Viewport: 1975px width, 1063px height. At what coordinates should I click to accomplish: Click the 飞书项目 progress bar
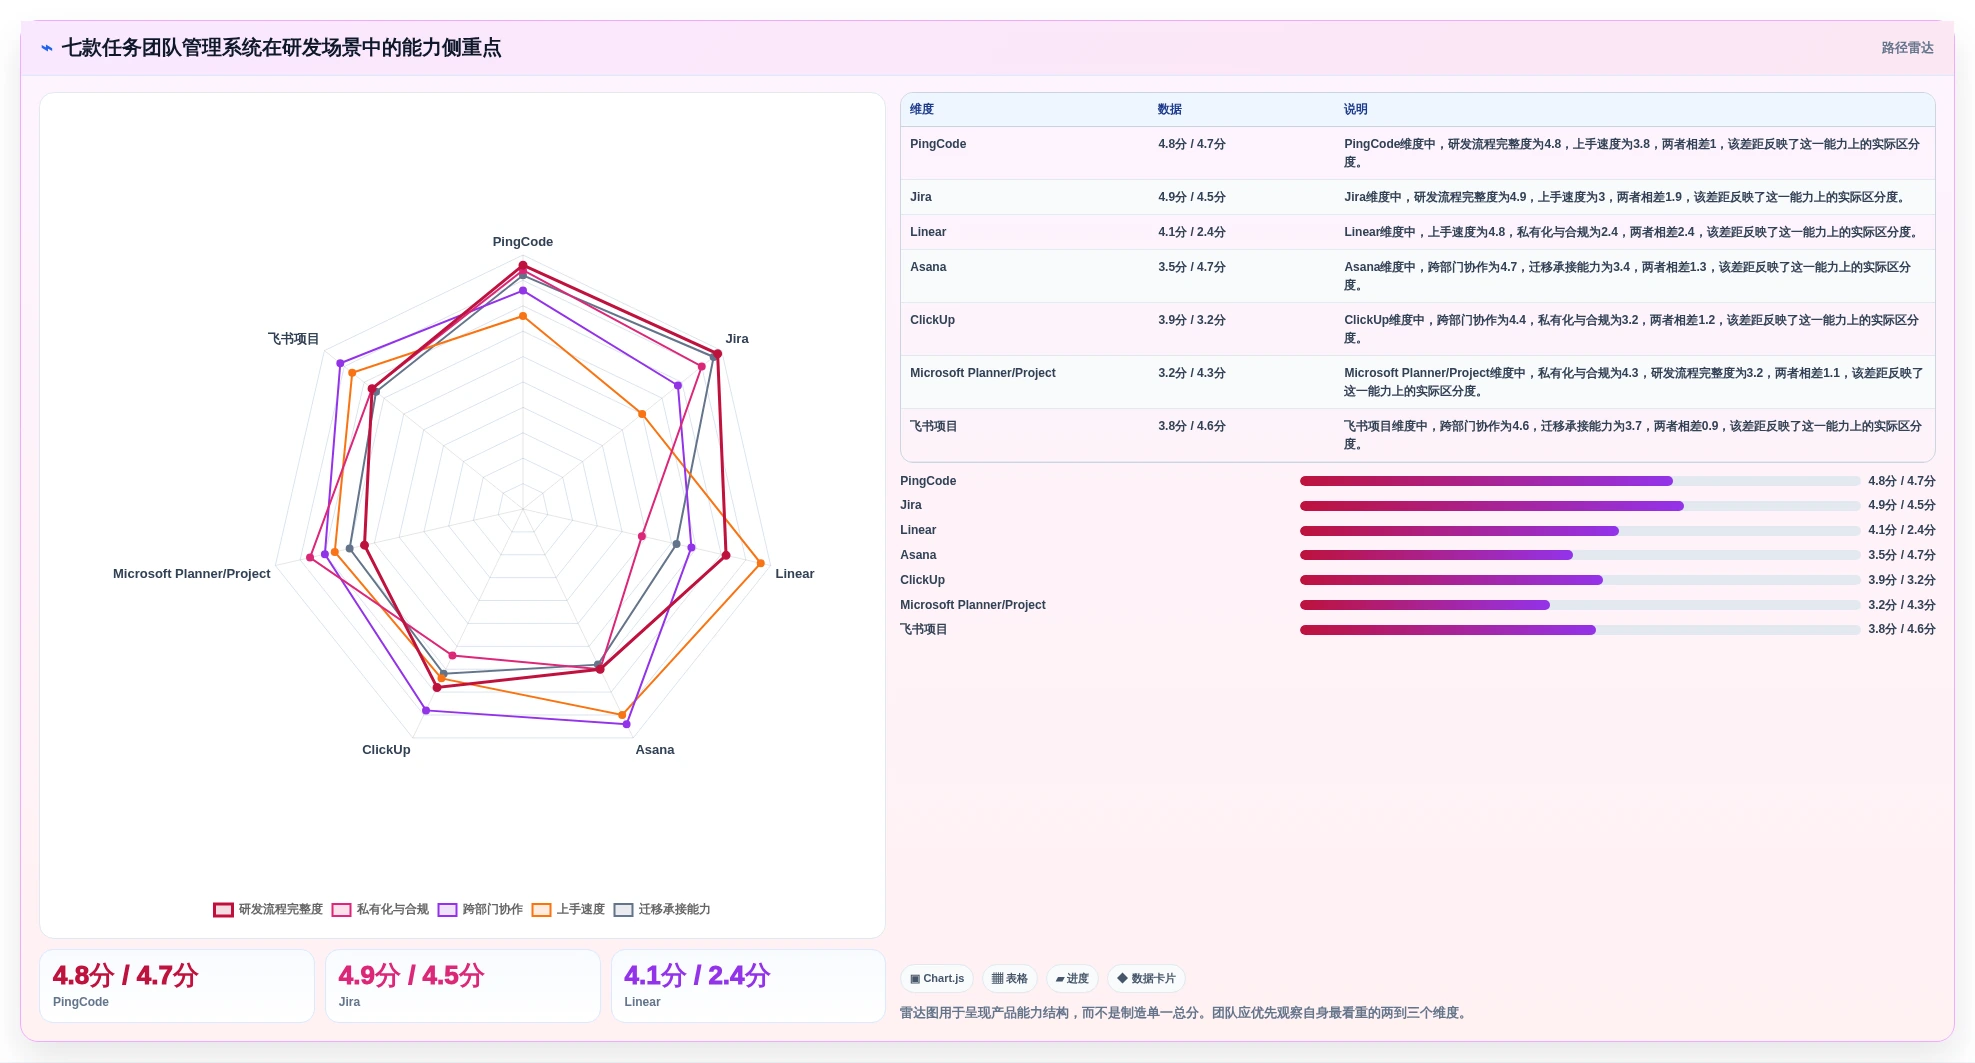[x=1580, y=630]
